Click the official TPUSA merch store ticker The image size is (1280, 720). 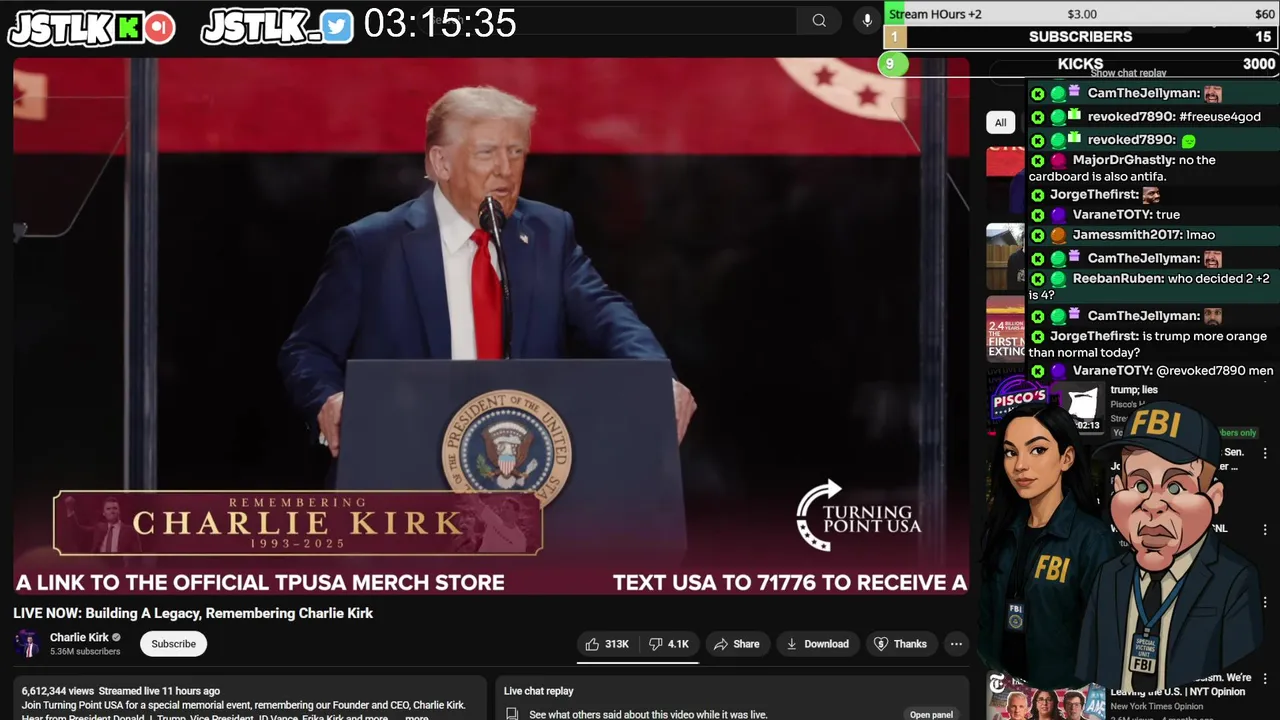coord(259,582)
